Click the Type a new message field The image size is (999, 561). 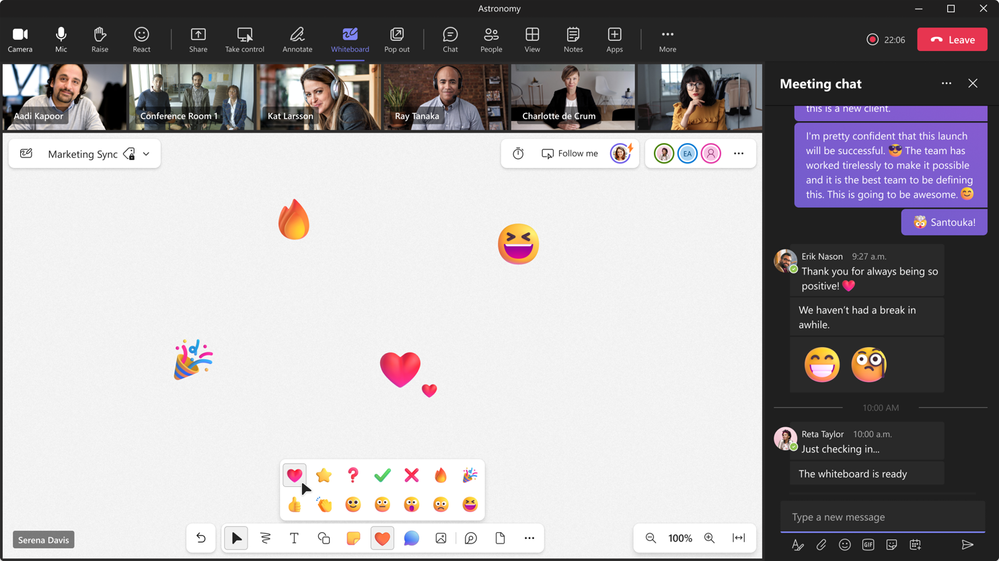[883, 517]
